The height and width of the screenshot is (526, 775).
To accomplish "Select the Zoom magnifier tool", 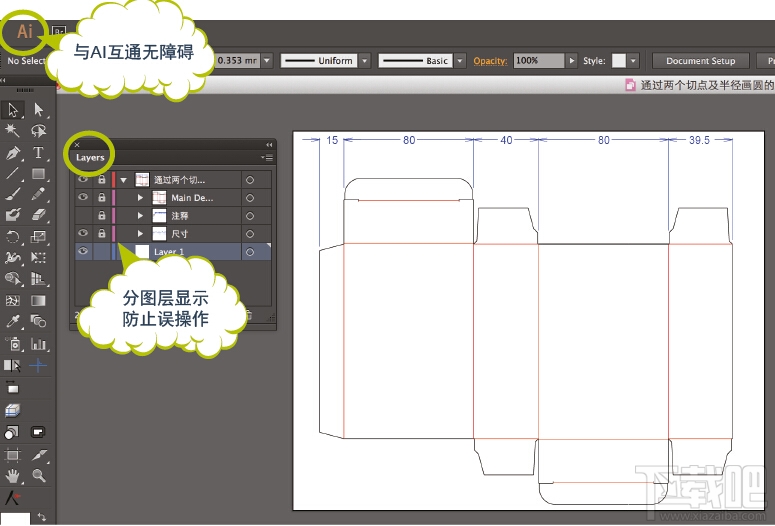I will (x=38, y=476).
